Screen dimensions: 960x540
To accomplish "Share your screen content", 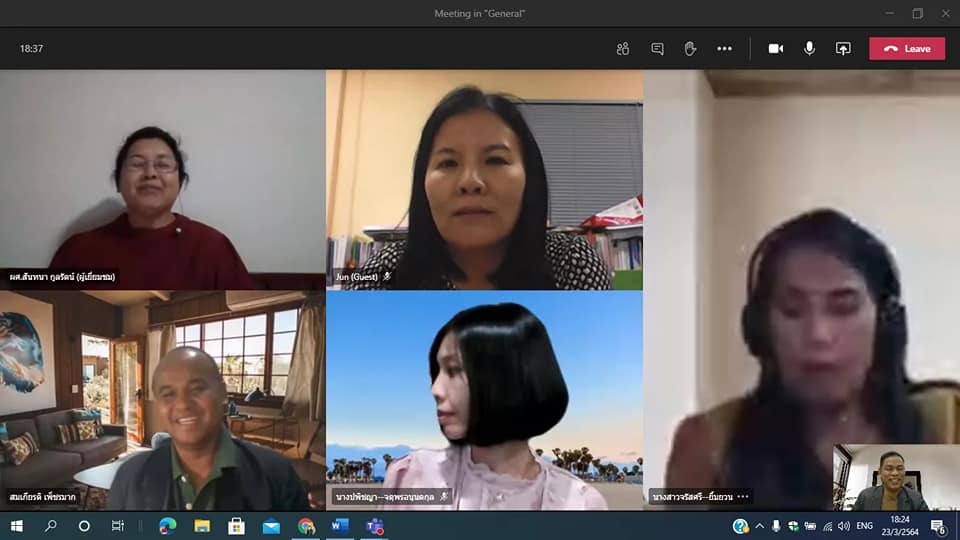I will pyautogui.click(x=843, y=48).
